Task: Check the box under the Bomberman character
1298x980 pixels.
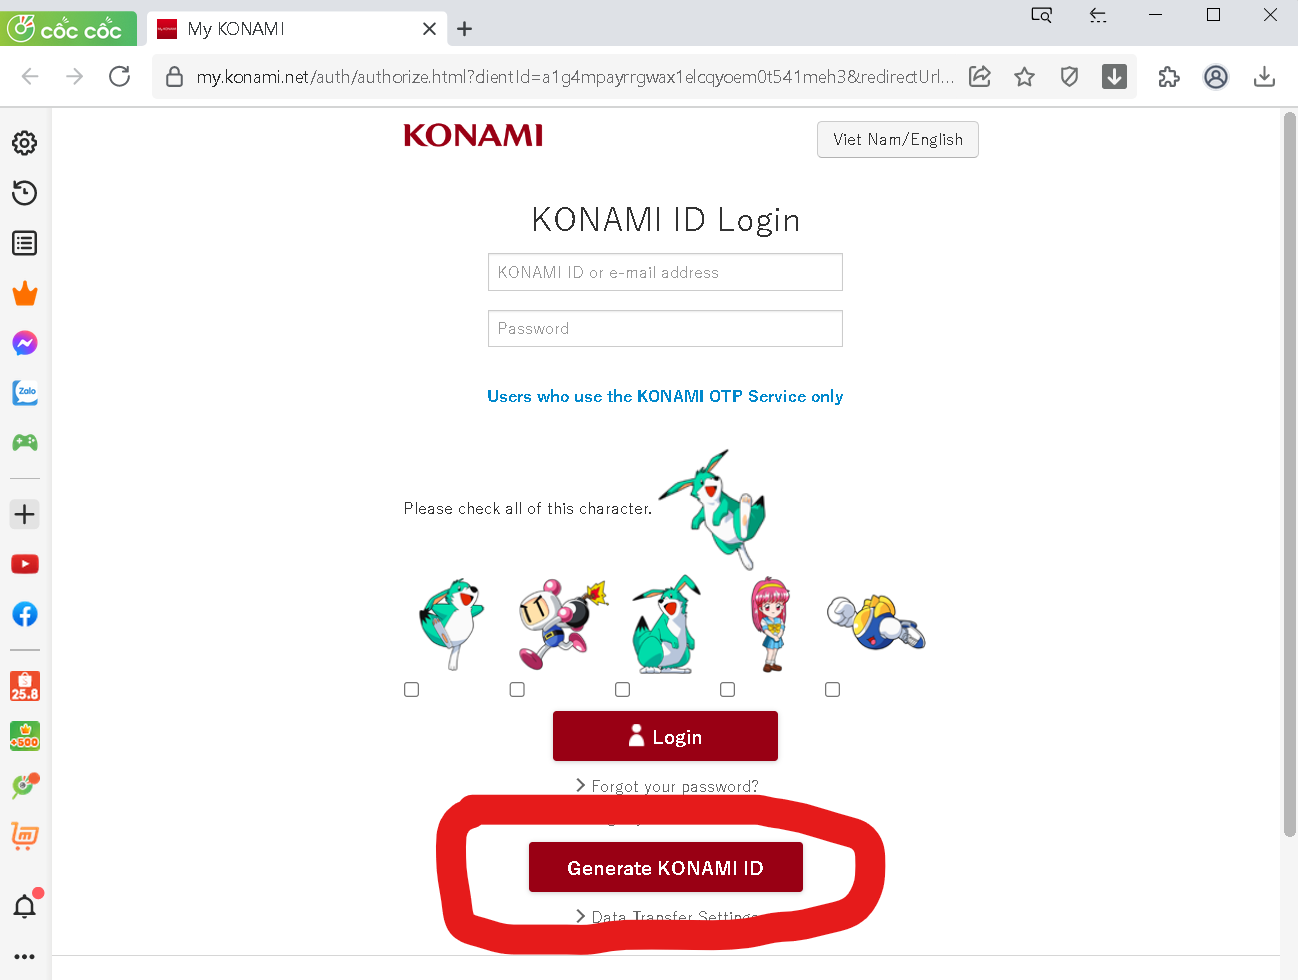Action: (x=517, y=690)
